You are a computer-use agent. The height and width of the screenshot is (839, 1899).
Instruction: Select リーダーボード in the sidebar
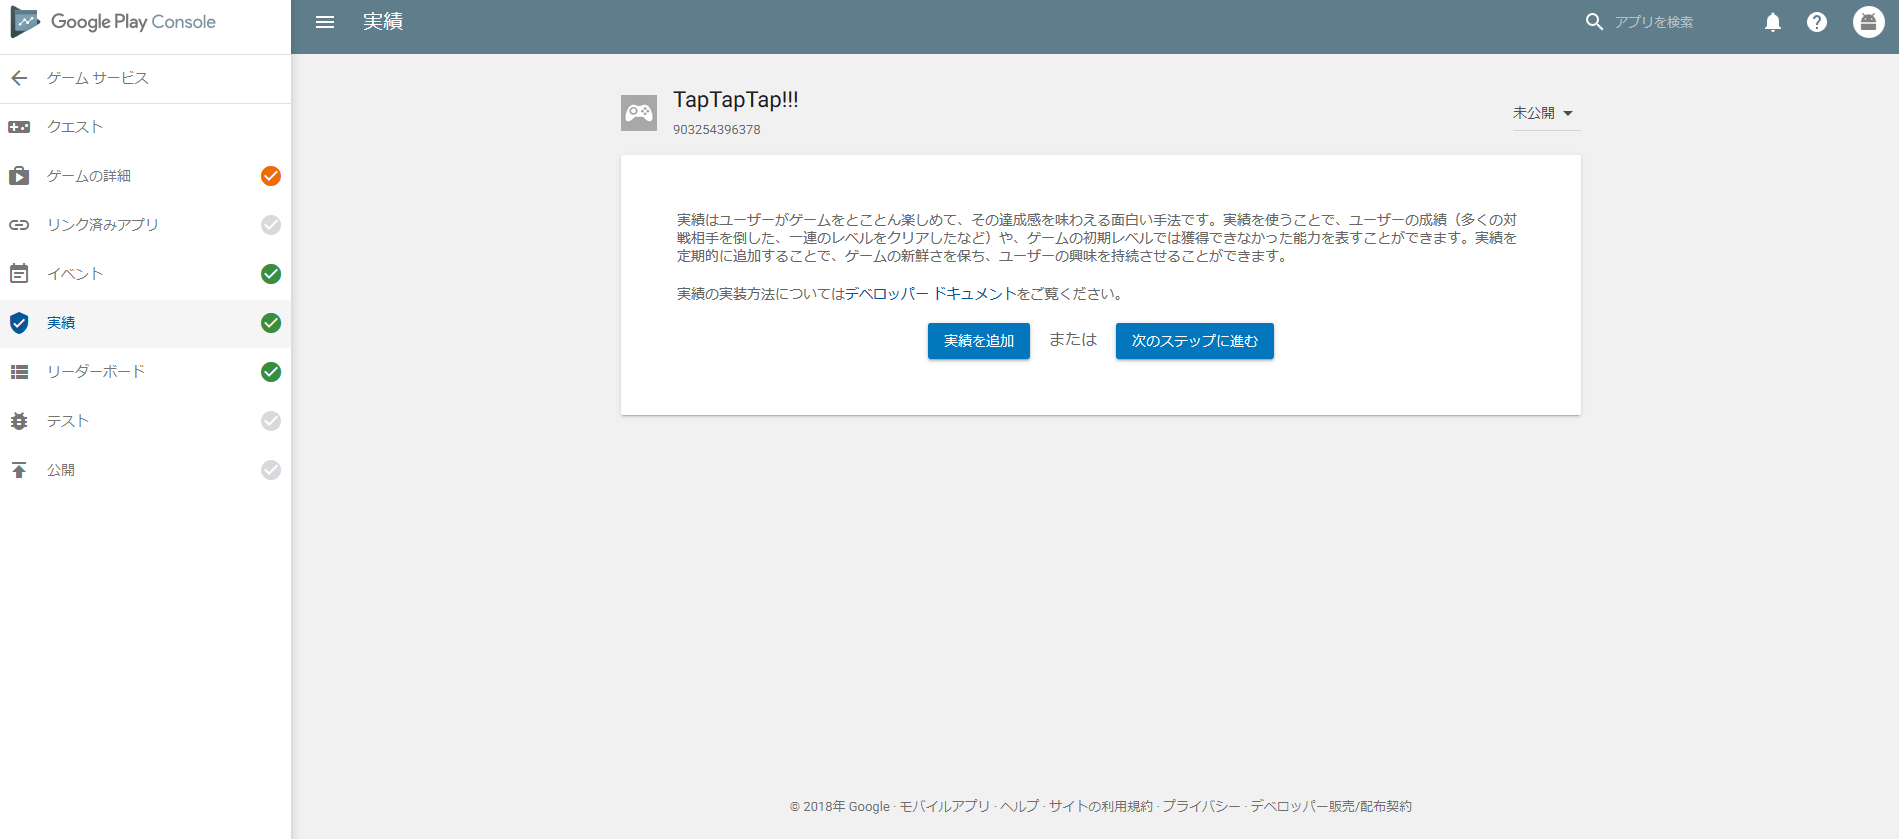145,372
